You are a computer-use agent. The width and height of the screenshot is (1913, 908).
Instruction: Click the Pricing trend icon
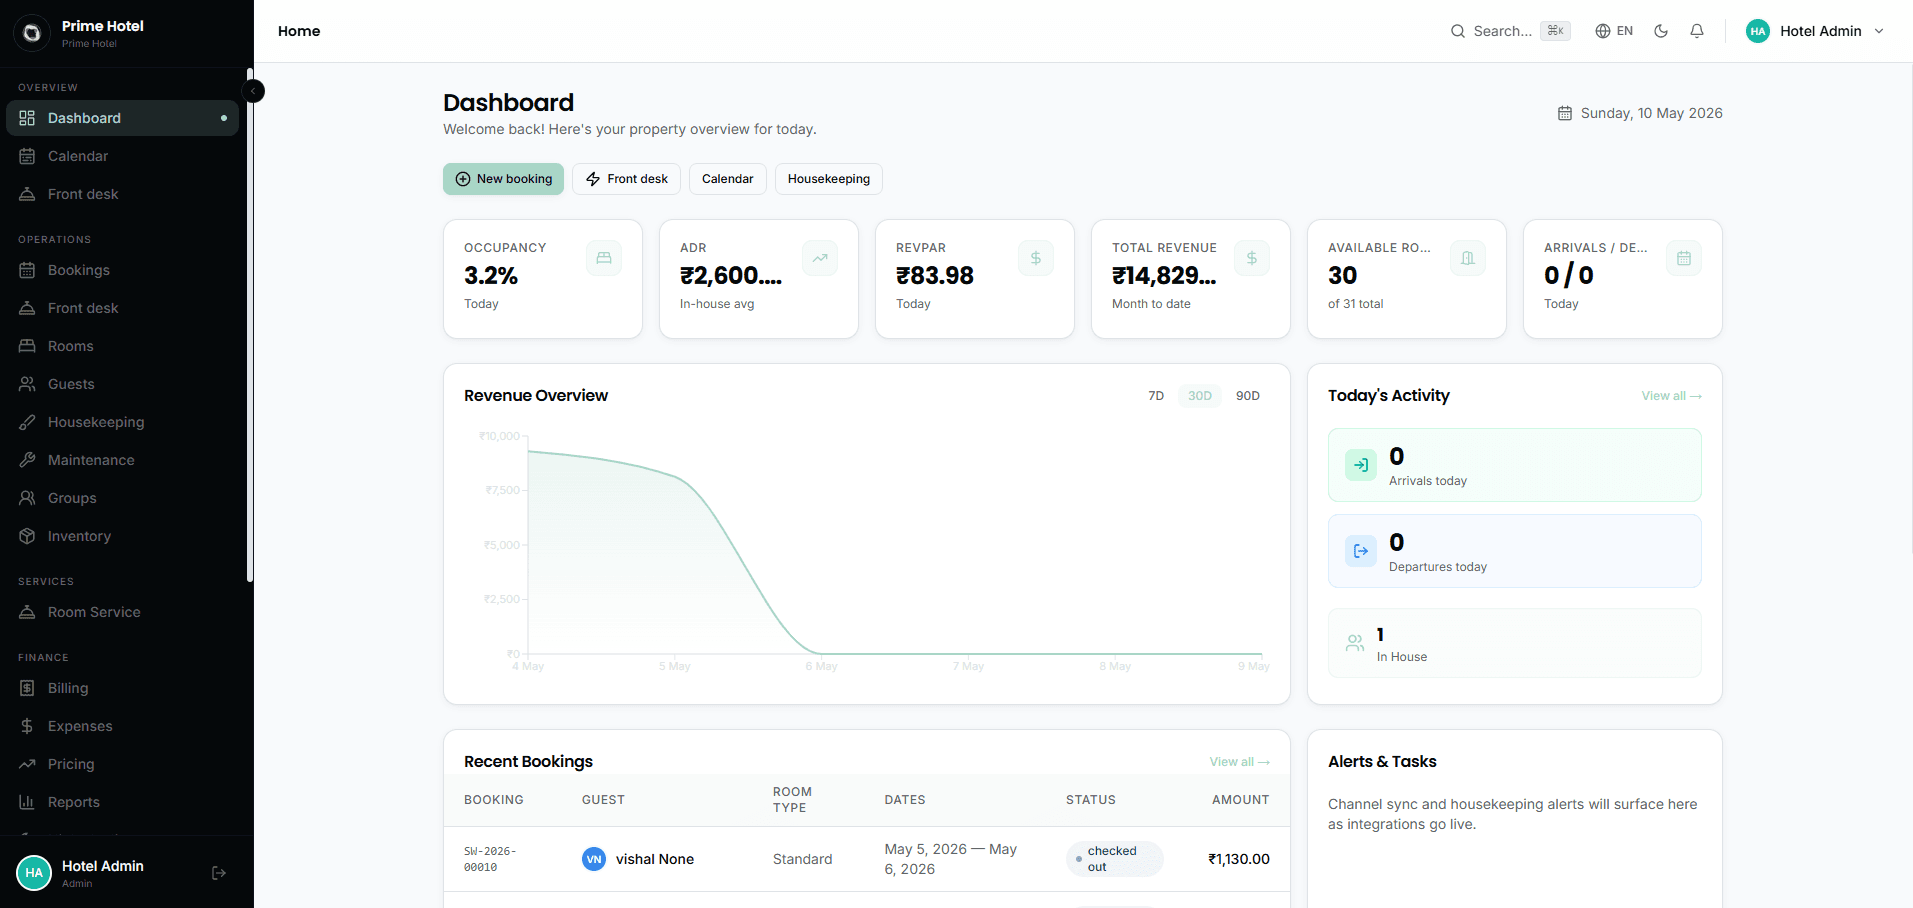point(27,764)
